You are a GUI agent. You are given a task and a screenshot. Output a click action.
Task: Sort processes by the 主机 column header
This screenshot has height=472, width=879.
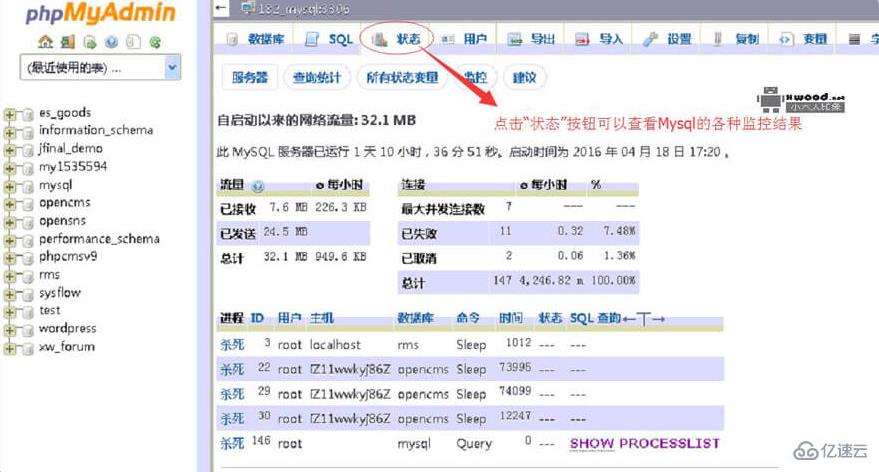(322, 318)
